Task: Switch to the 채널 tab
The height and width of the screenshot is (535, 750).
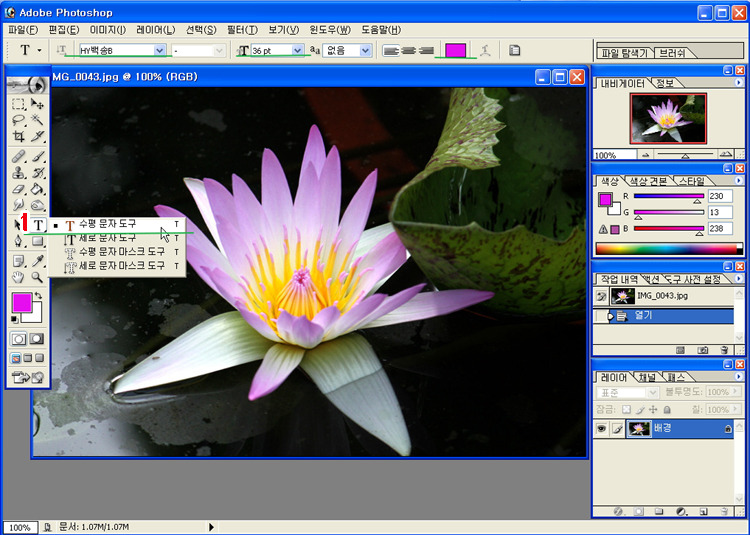Action: [647, 377]
